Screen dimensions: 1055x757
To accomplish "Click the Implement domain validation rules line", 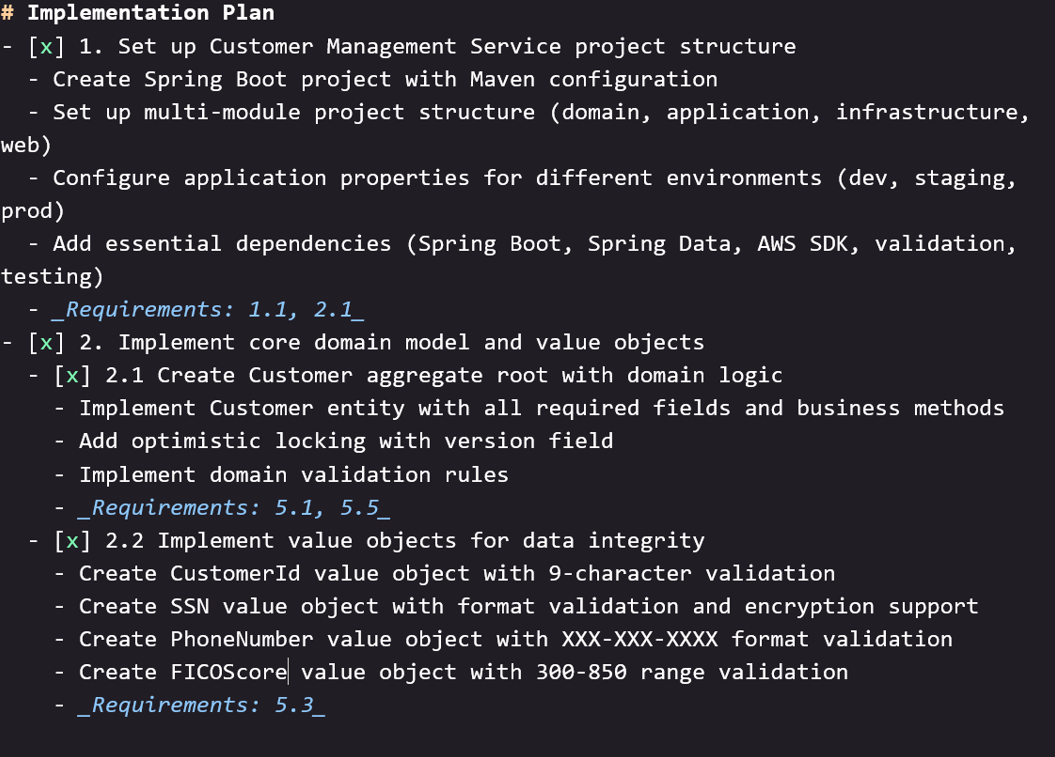I will [x=293, y=474].
